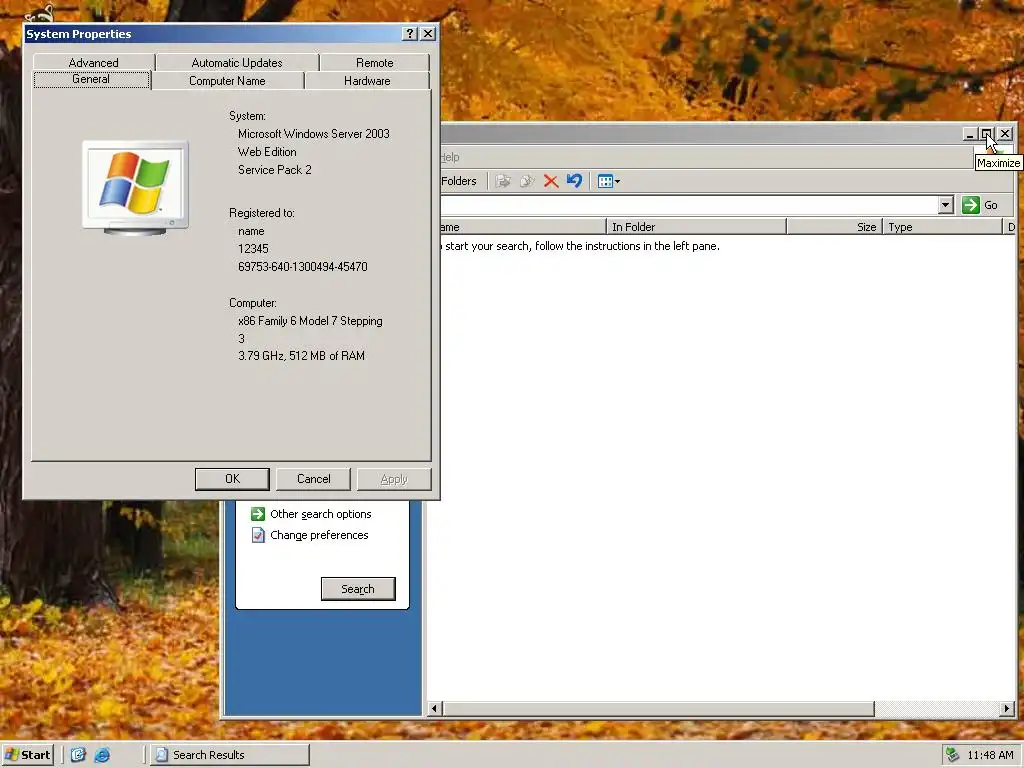
Task: Close the Search Results window
Action: click(1006, 134)
